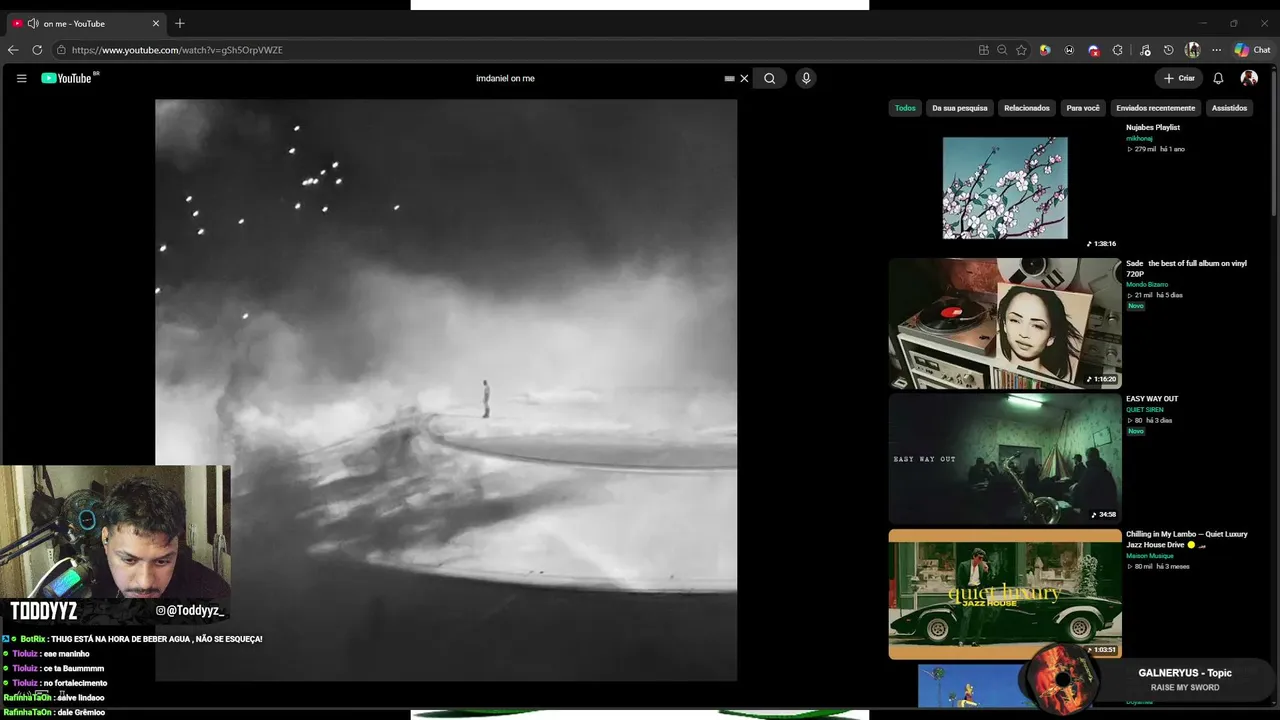The height and width of the screenshot is (720, 1280).
Task: Open the Extensions puzzle piece menu
Action: tap(1118, 50)
